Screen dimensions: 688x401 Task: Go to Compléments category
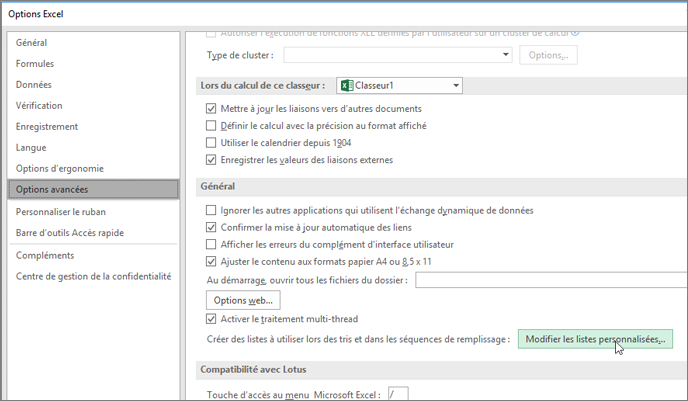(45, 255)
